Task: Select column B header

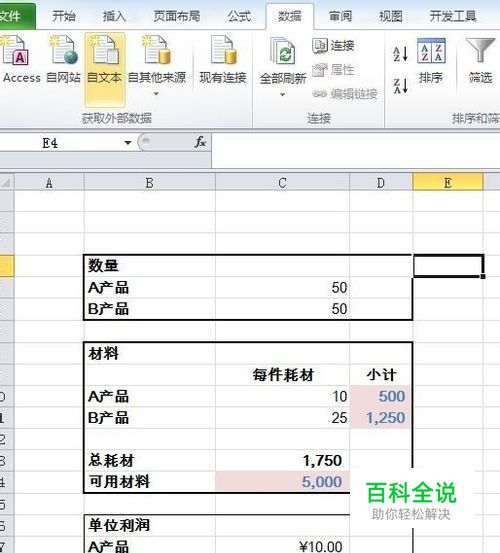Action: 150,183
